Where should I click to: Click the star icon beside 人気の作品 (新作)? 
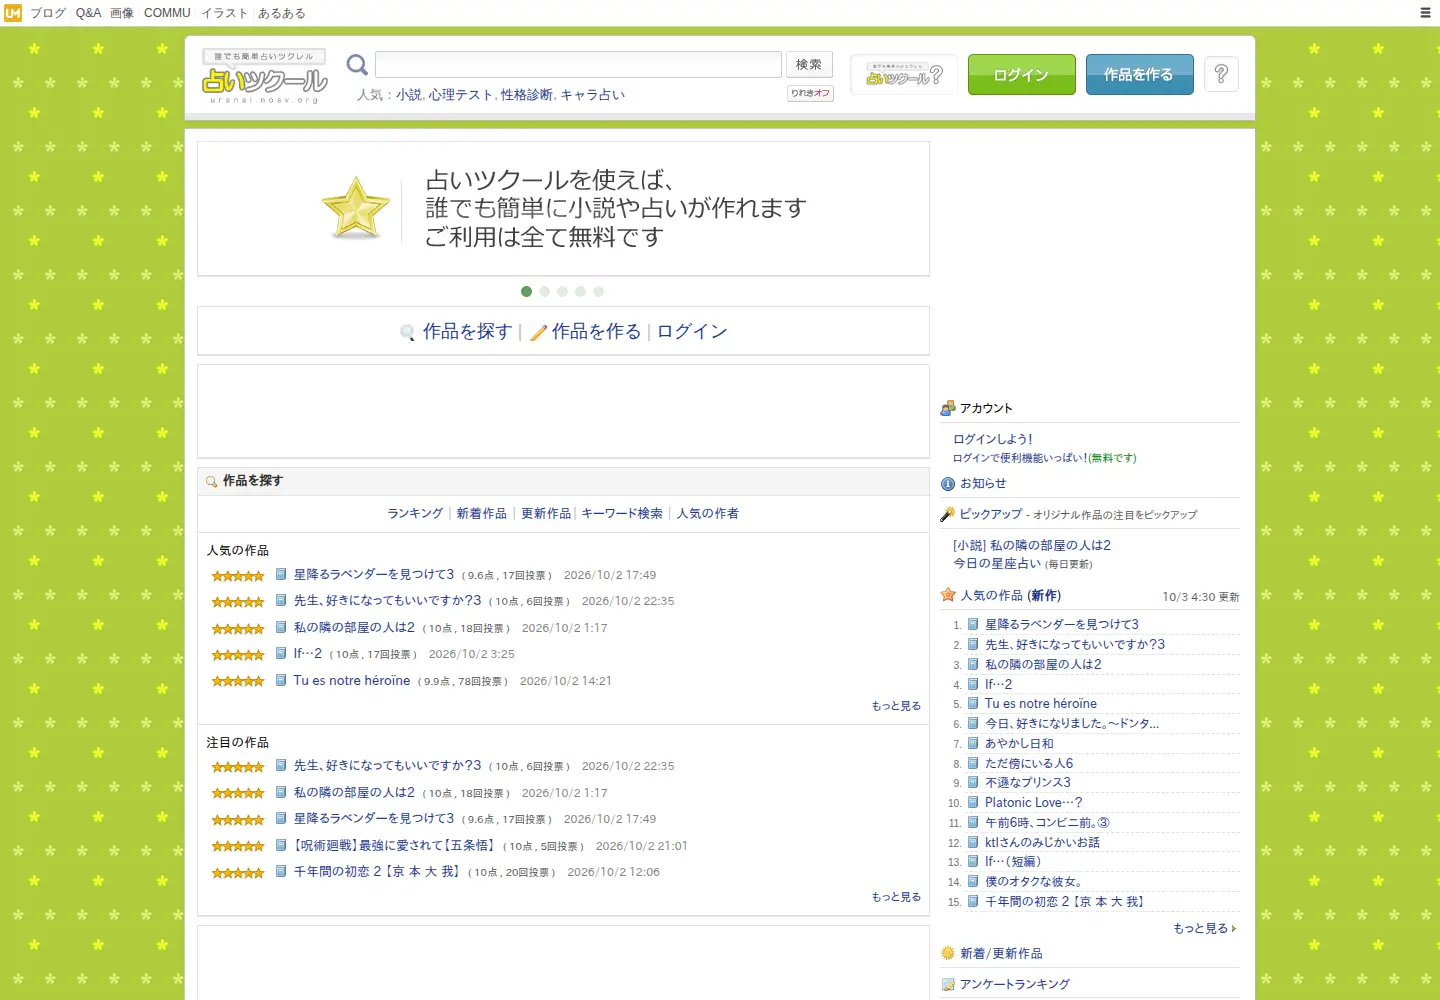[948, 595]
